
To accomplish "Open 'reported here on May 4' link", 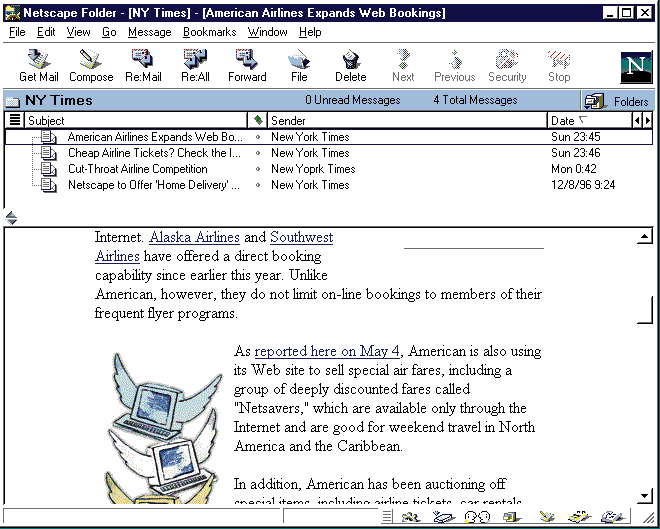I will click(327, 351).
